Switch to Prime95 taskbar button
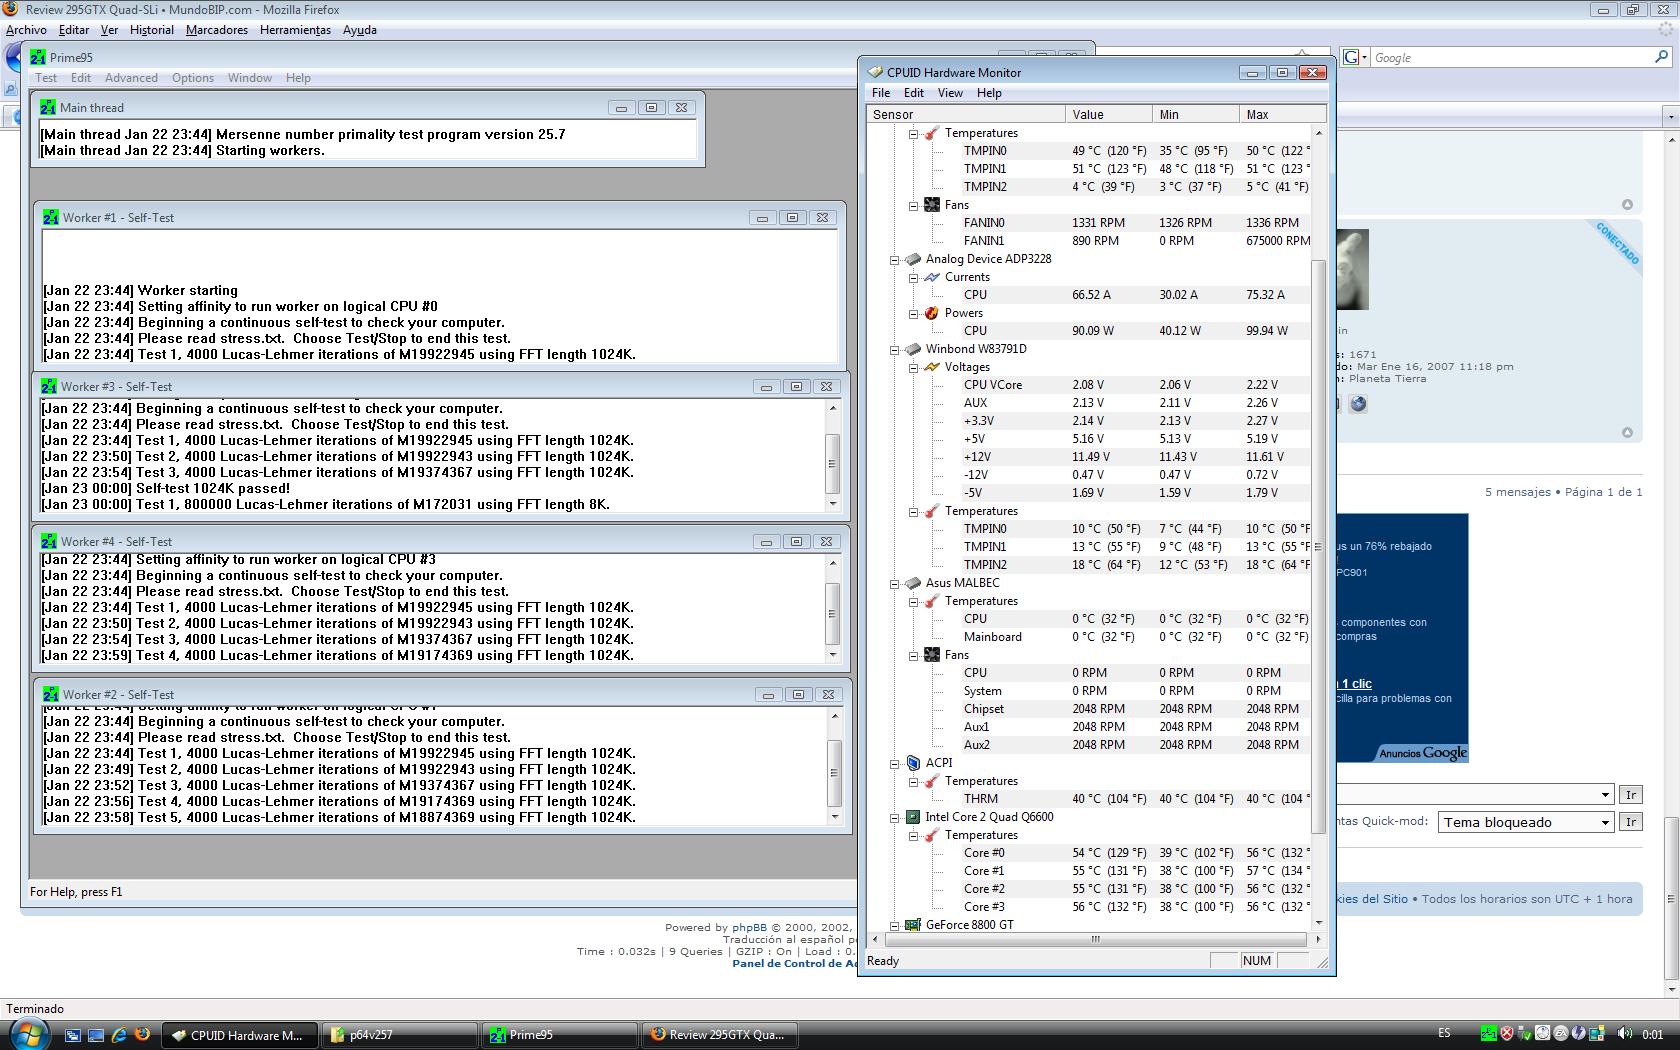Image resolution: width=1680 pixels, height=1050 pixels. coord(561,1035)
